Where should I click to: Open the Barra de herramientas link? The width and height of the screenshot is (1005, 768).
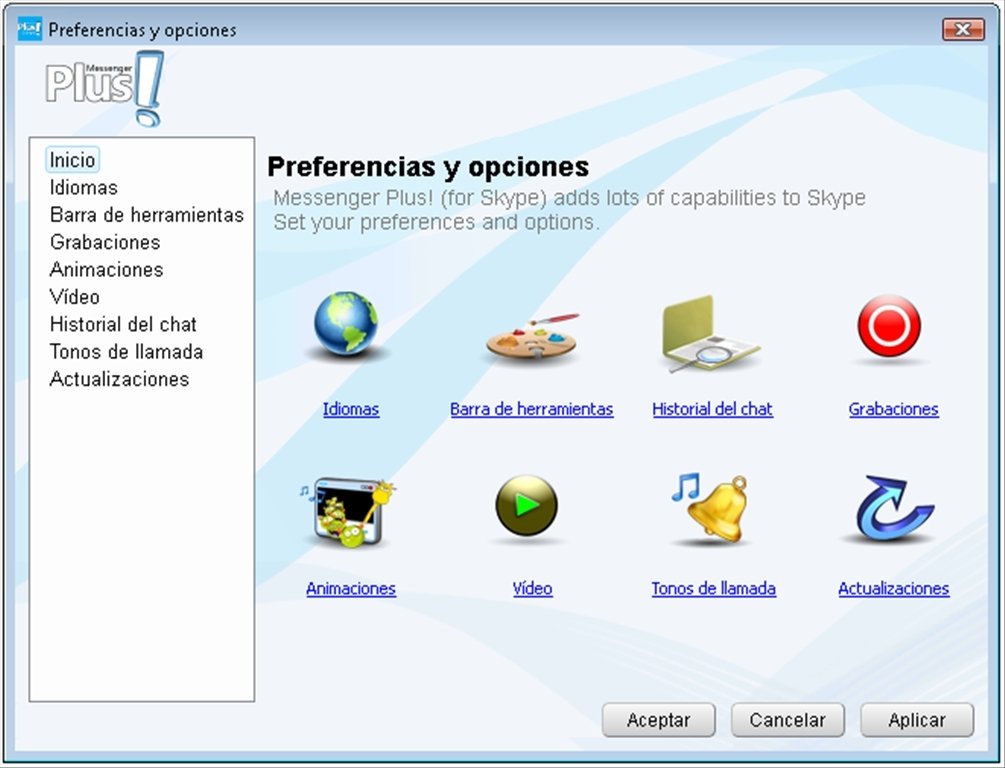(x=531, y=409)
